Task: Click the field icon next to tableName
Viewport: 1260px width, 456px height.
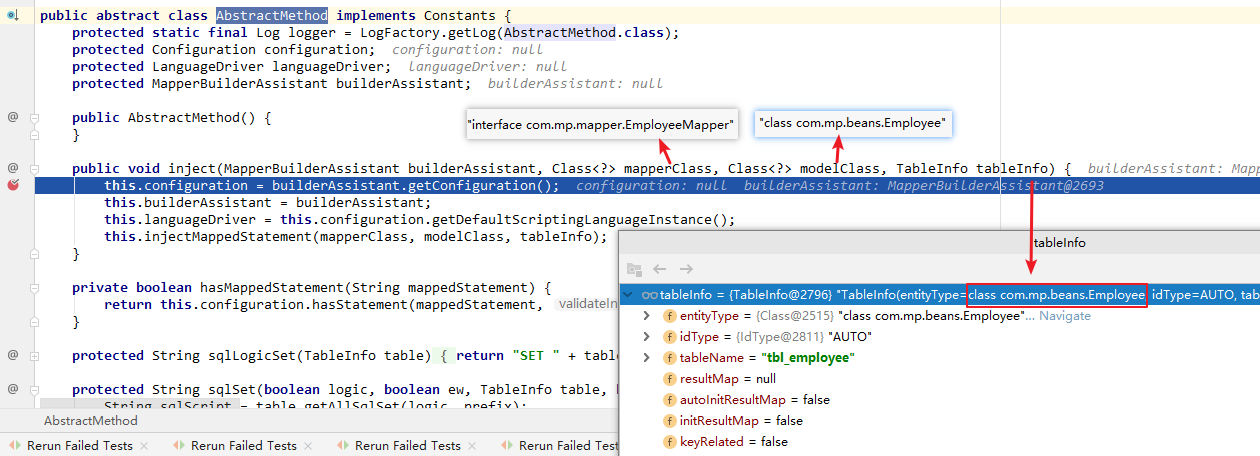Action: point(670,358)
